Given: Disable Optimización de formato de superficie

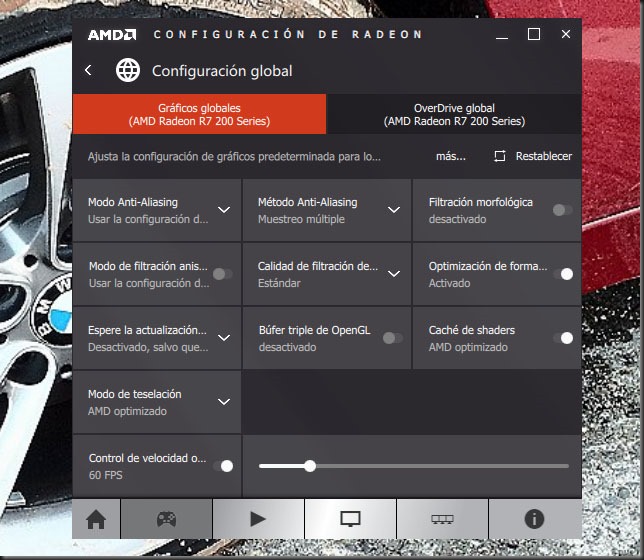Looking at the screenshot, I should [x=564, y=274].
